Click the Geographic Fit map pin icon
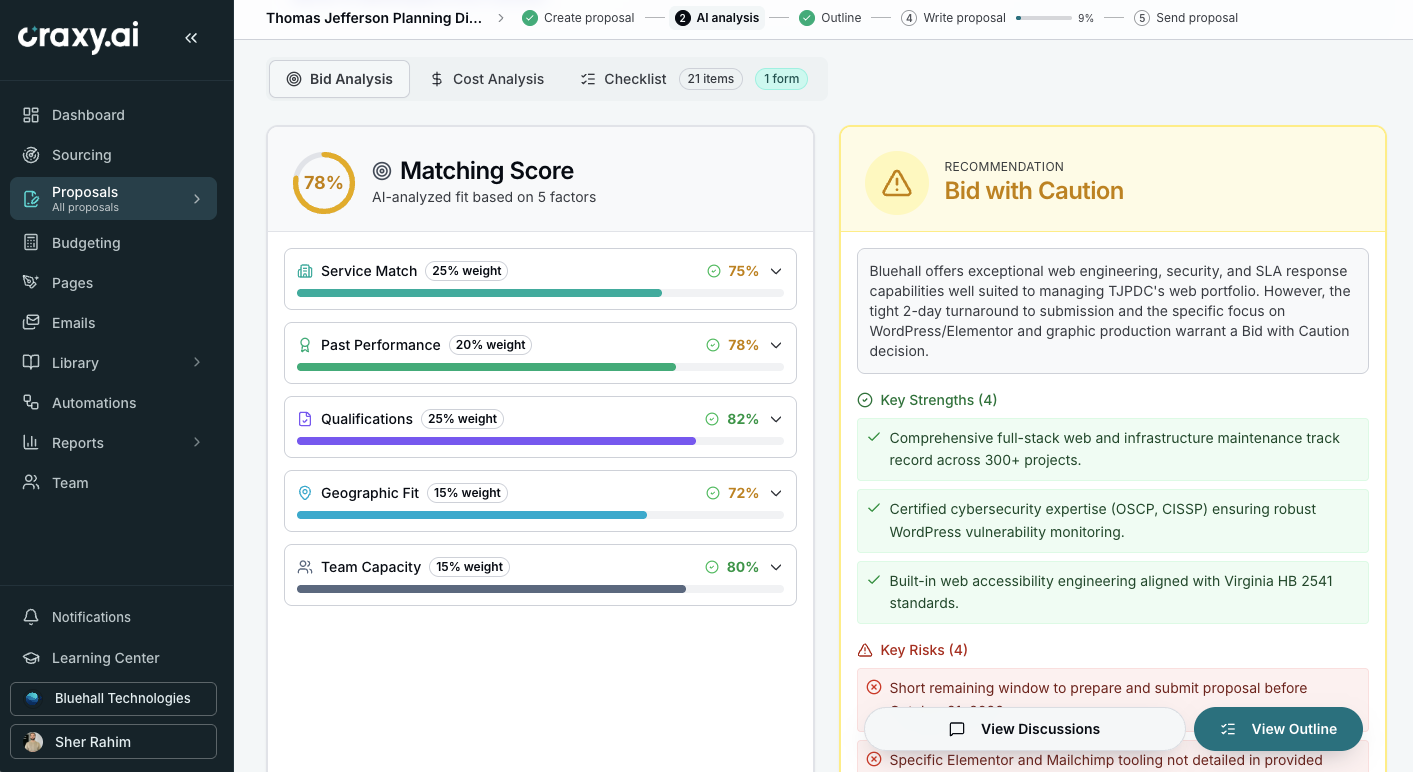 point(305,493)
